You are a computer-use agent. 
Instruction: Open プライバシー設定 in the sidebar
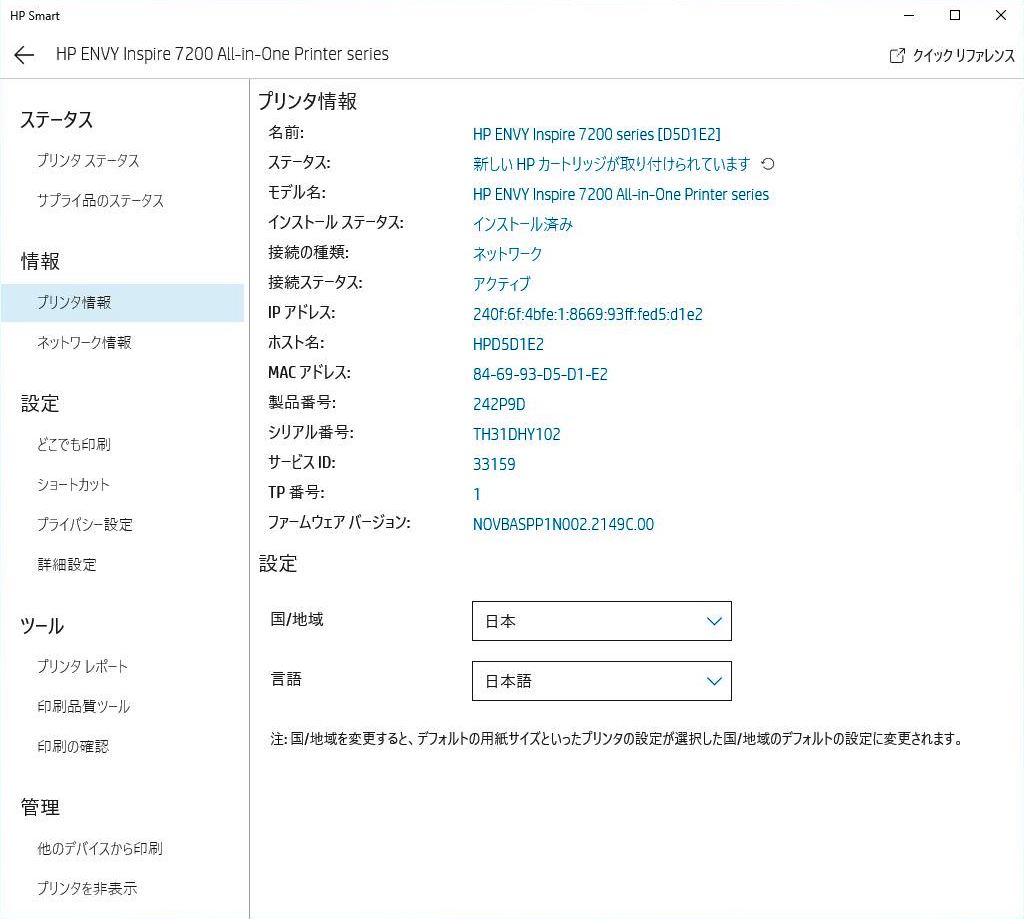tap(84, 524)
